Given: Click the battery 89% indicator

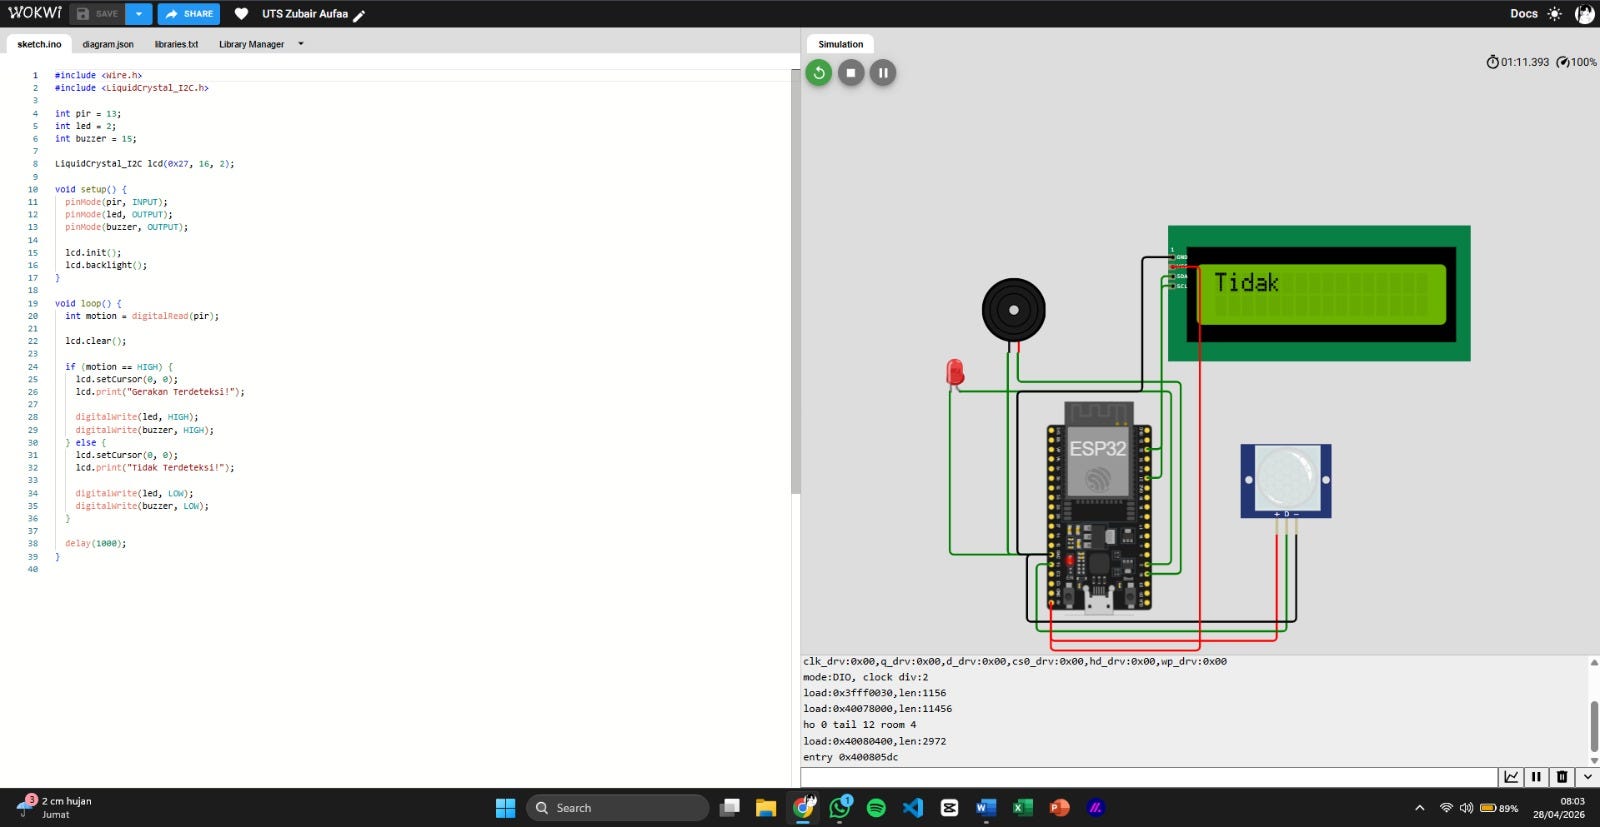Looking at the screenshot, I should [x=1499, y=808].
